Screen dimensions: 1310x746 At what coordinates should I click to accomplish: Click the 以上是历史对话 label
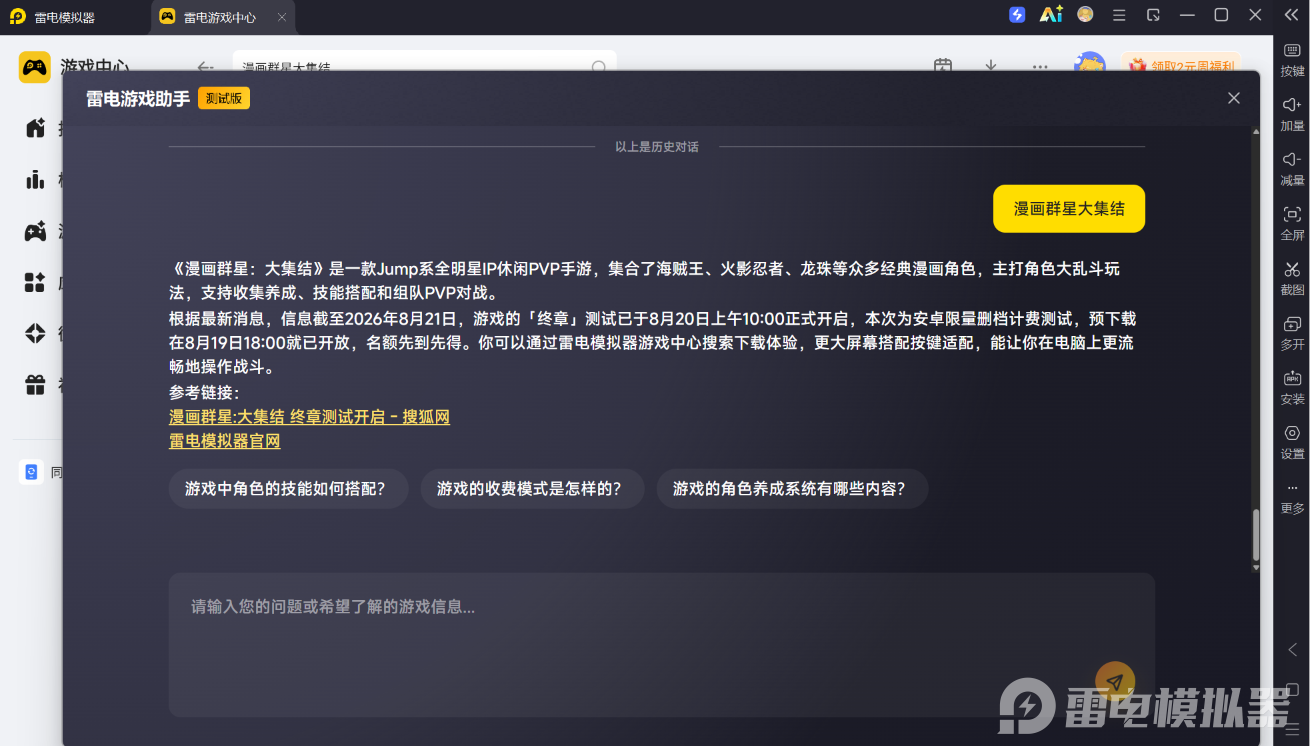pos(657,147)
